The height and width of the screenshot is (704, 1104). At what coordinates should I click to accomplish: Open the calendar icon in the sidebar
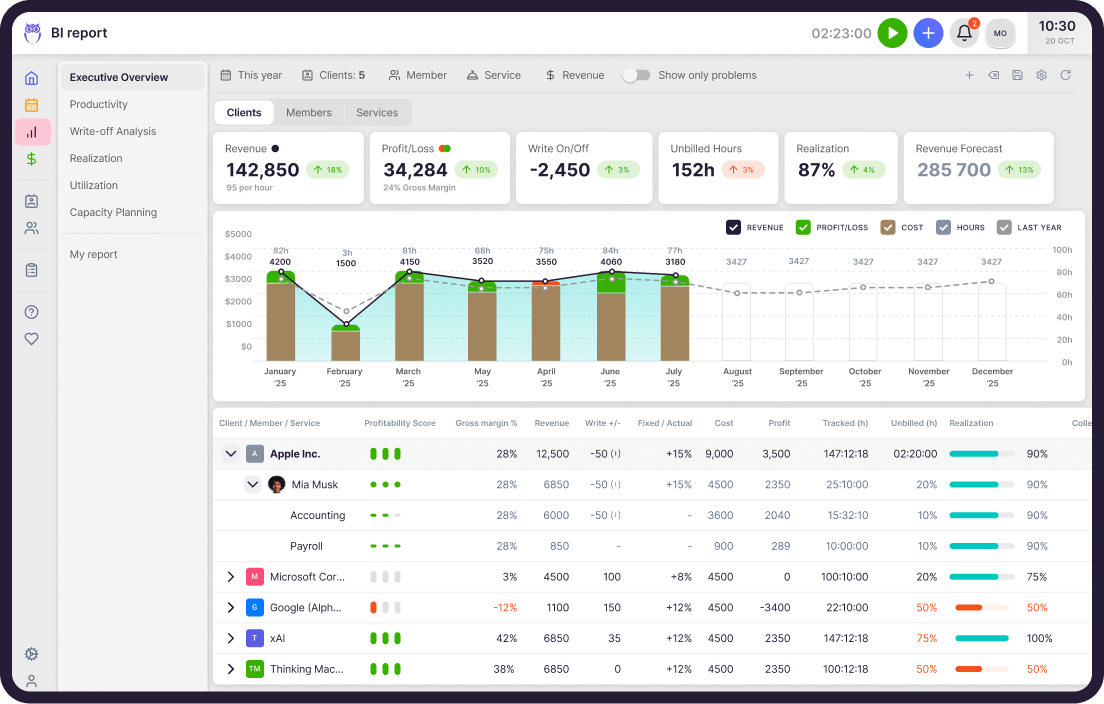[x=32, y=105]
